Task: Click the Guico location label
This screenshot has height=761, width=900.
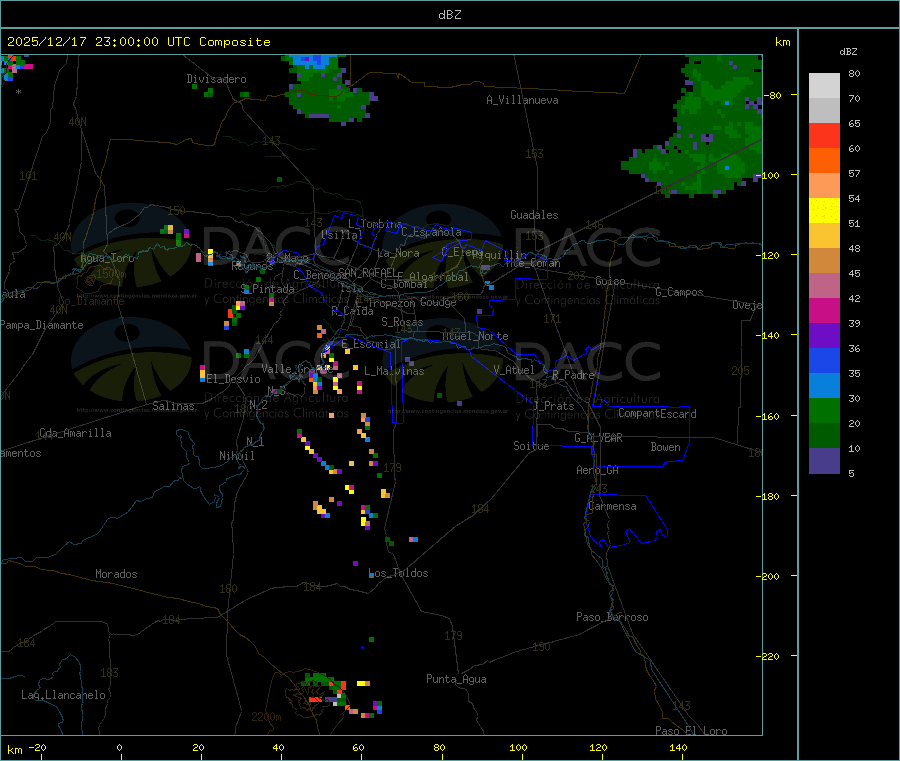Action: tap(610, 281)
